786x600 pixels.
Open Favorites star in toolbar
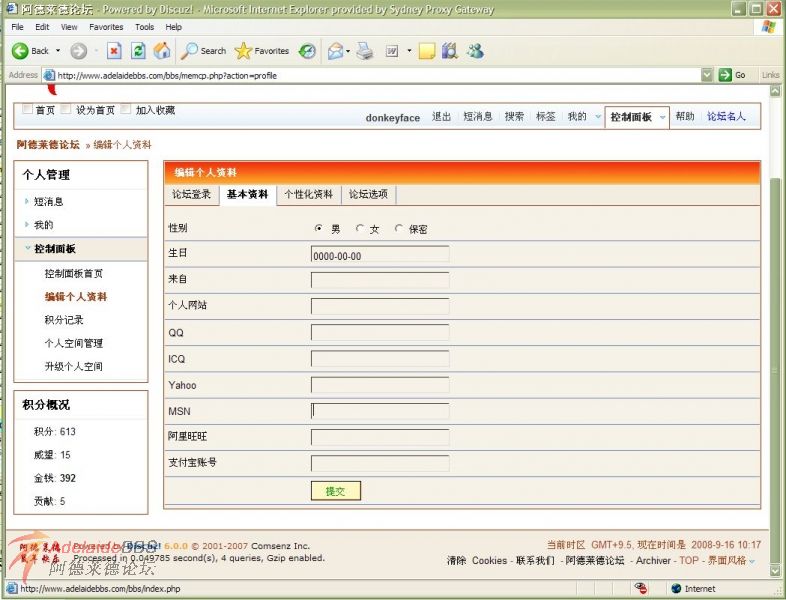click(x=262, y=51)
